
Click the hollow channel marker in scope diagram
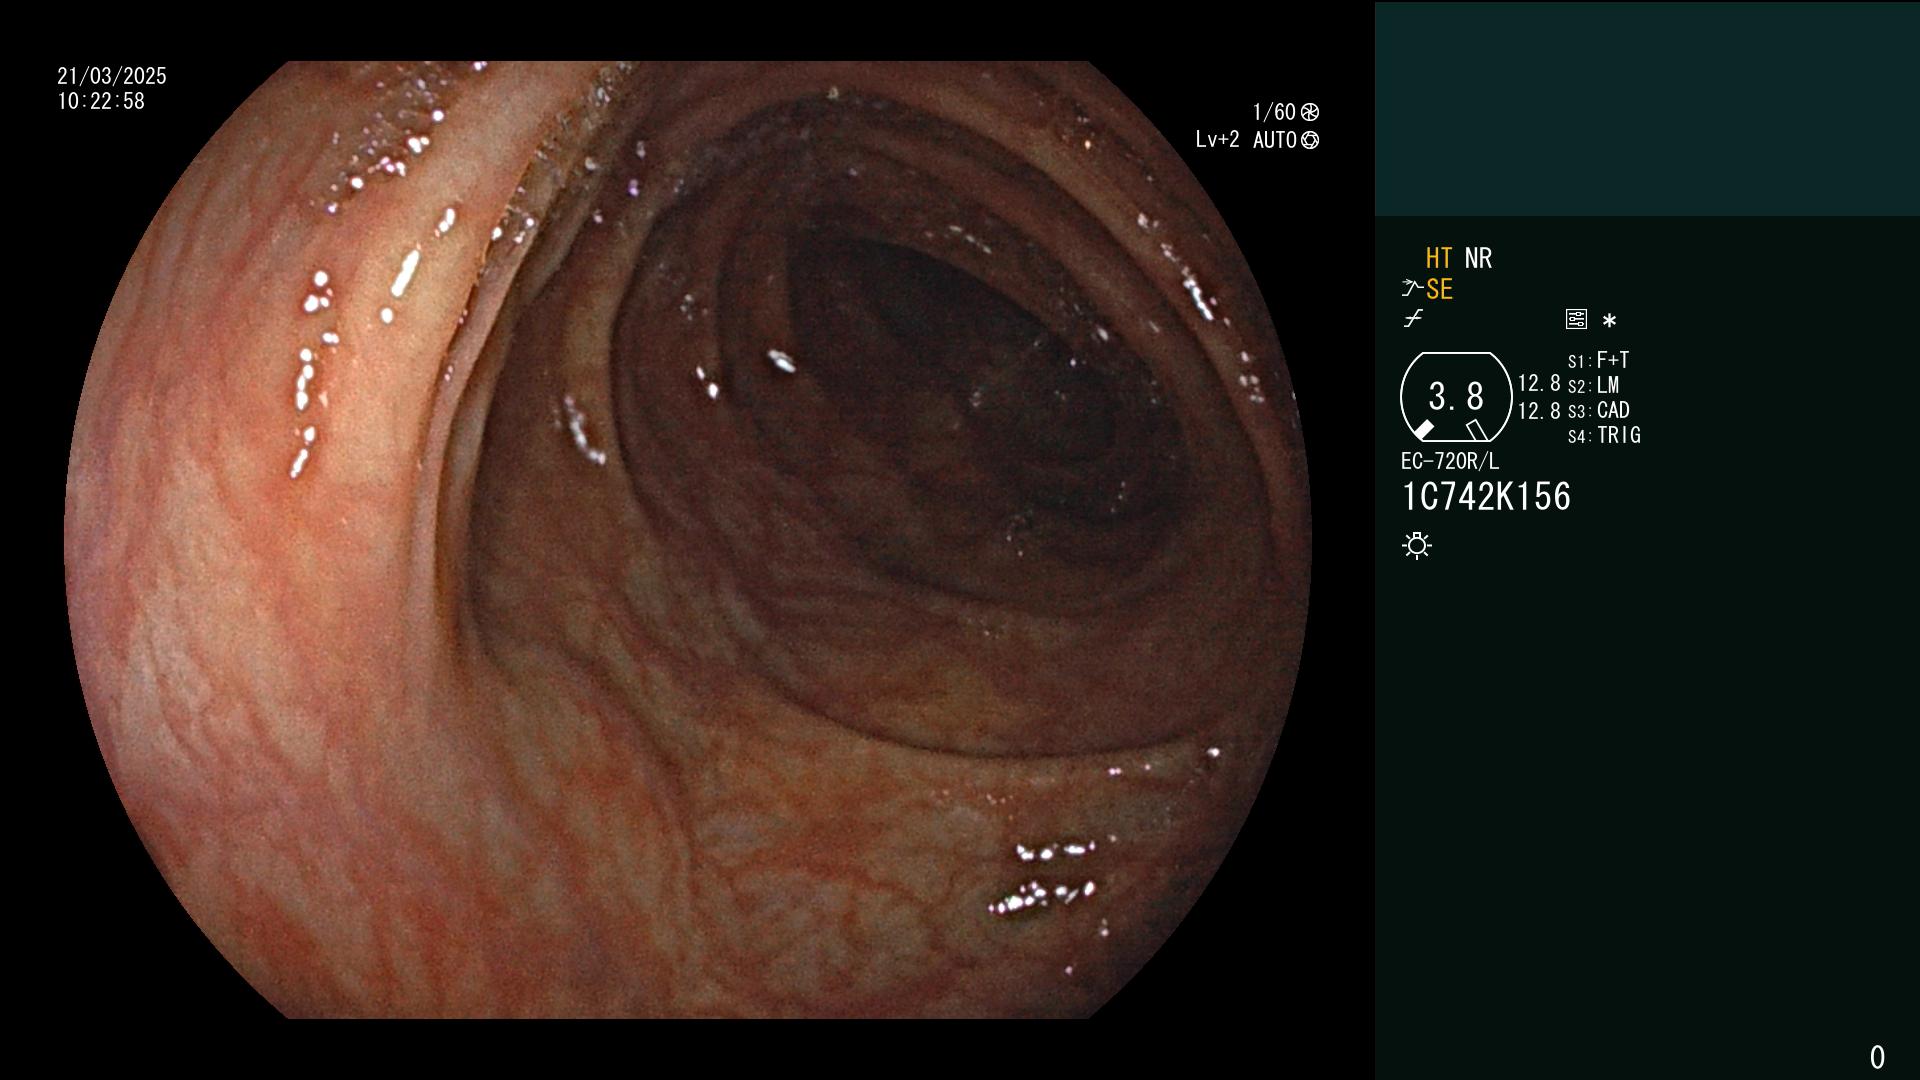coord(1477,430)
